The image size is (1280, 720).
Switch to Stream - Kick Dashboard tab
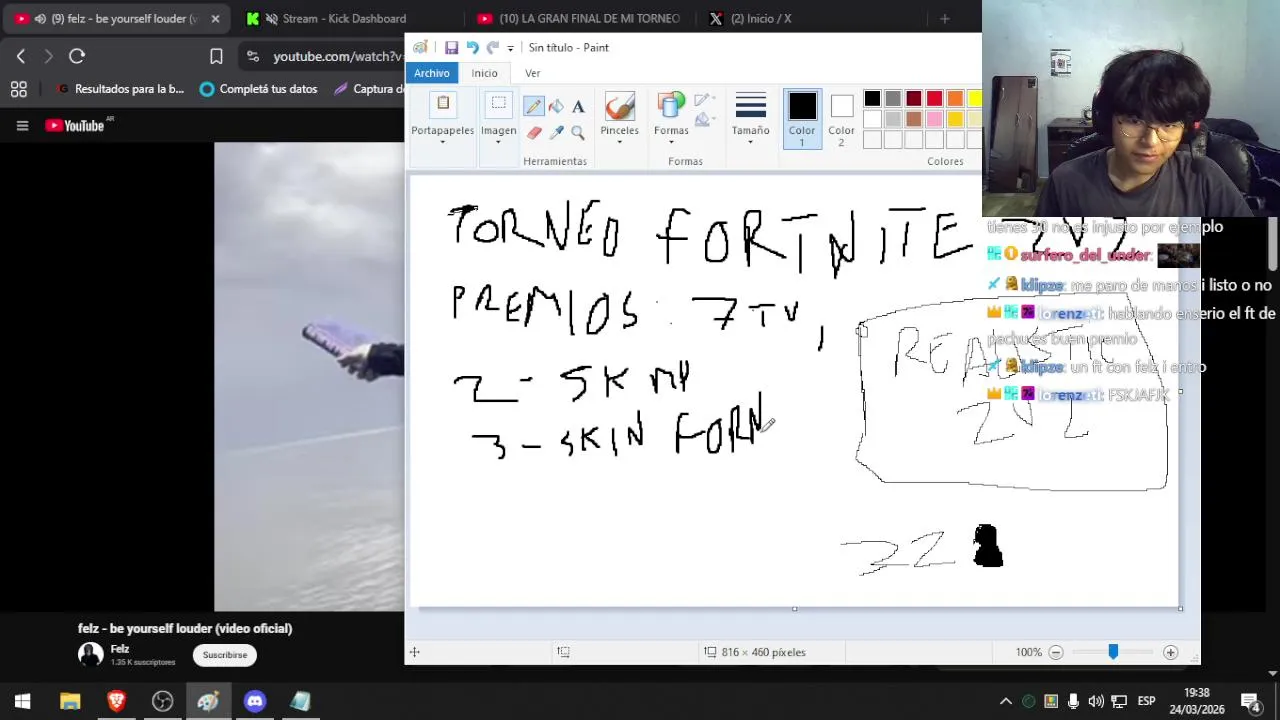pyautogui.click(x=344, y=18)
